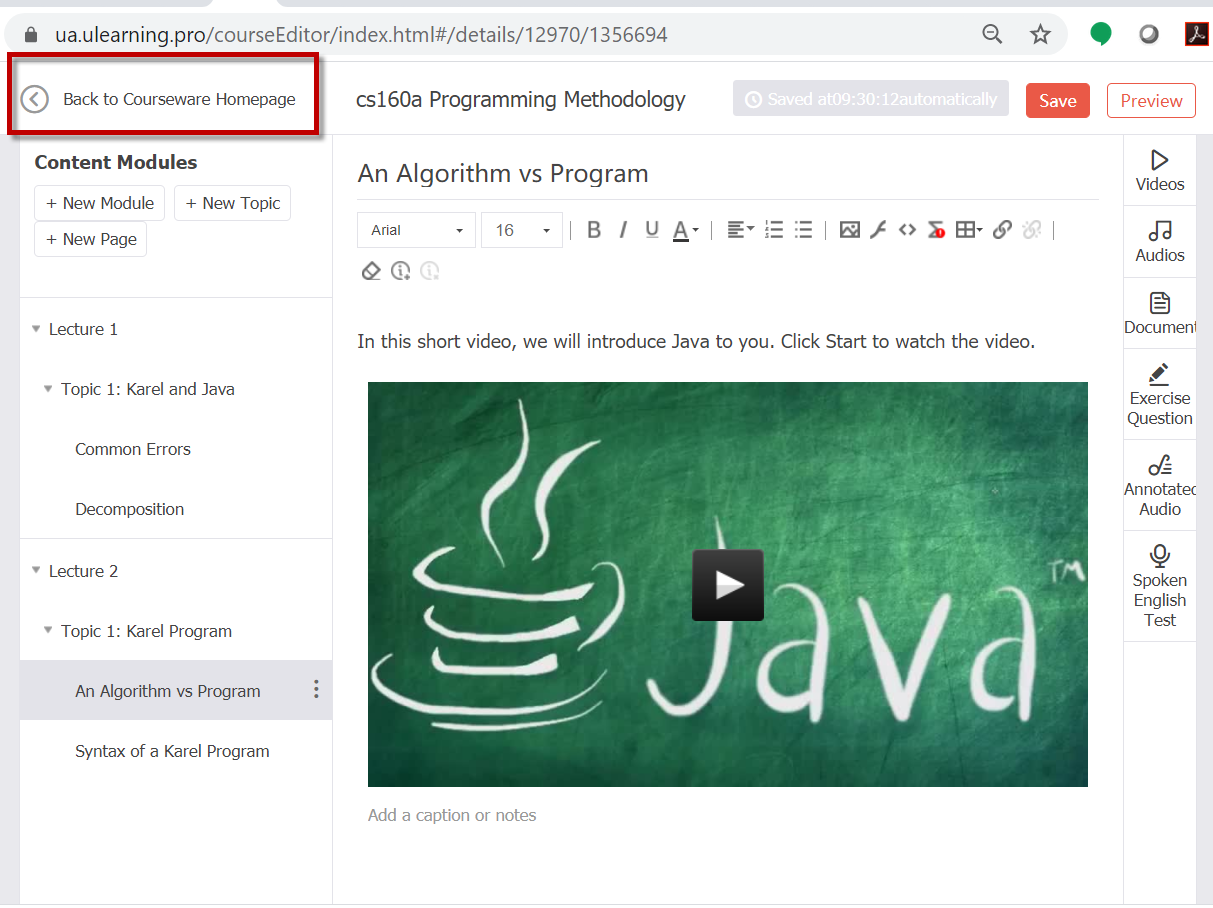Click the insert hyperlink chain icon

pos(1002,230)
